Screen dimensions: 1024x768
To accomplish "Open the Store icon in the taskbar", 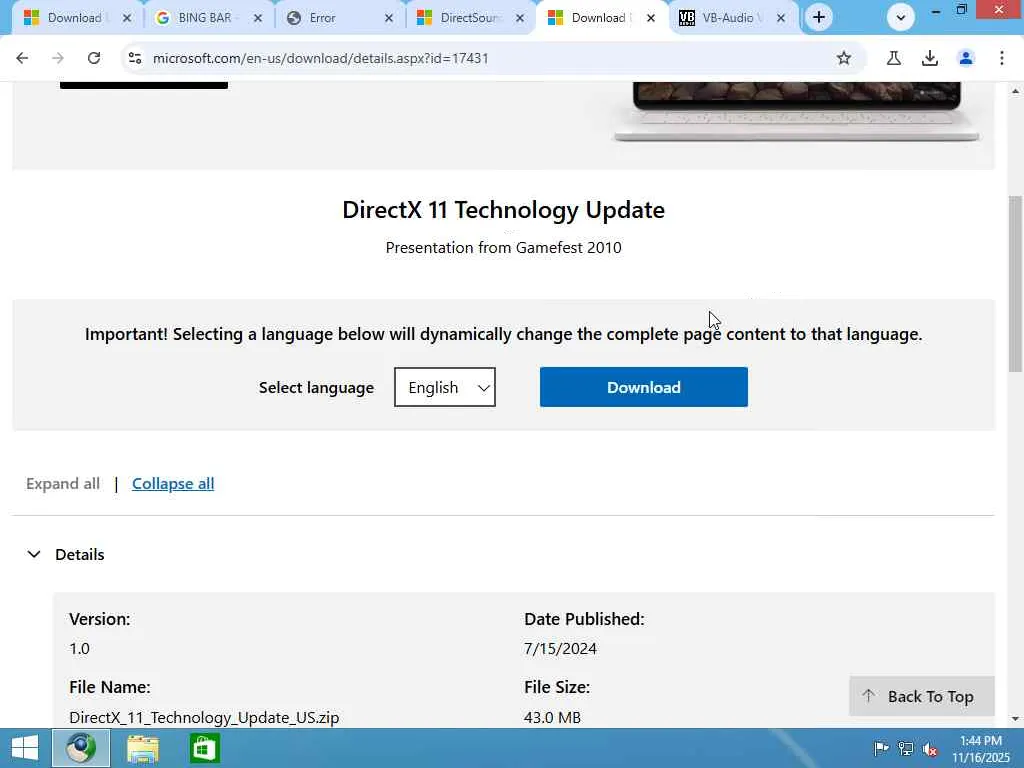I will click(x=204, y=748).
